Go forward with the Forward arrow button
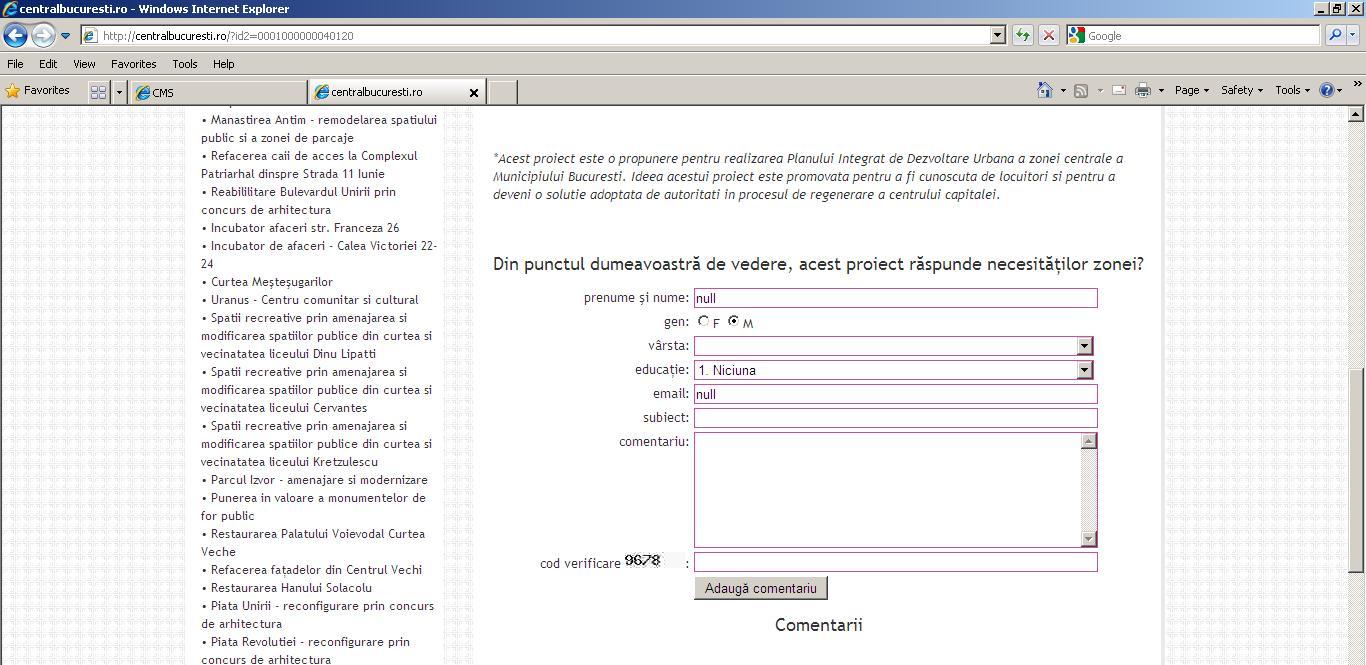The height and width of the screenshot is (665, 1366). [x=42, y=35]
